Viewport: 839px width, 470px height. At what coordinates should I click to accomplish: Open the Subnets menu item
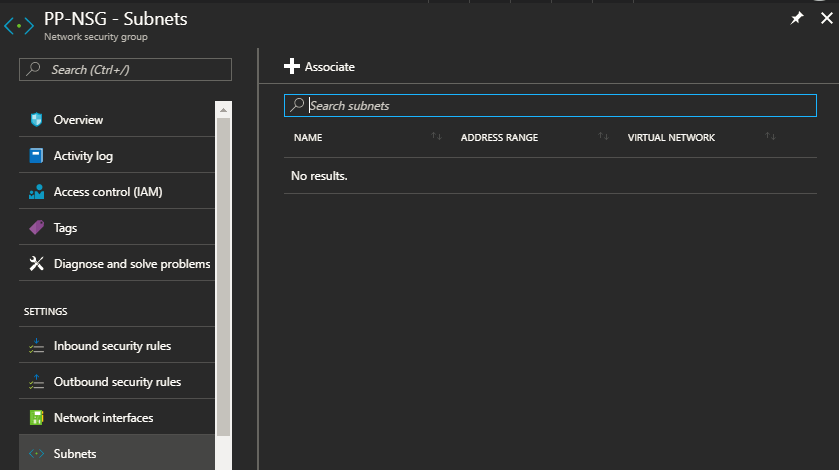tap(75, 454)
